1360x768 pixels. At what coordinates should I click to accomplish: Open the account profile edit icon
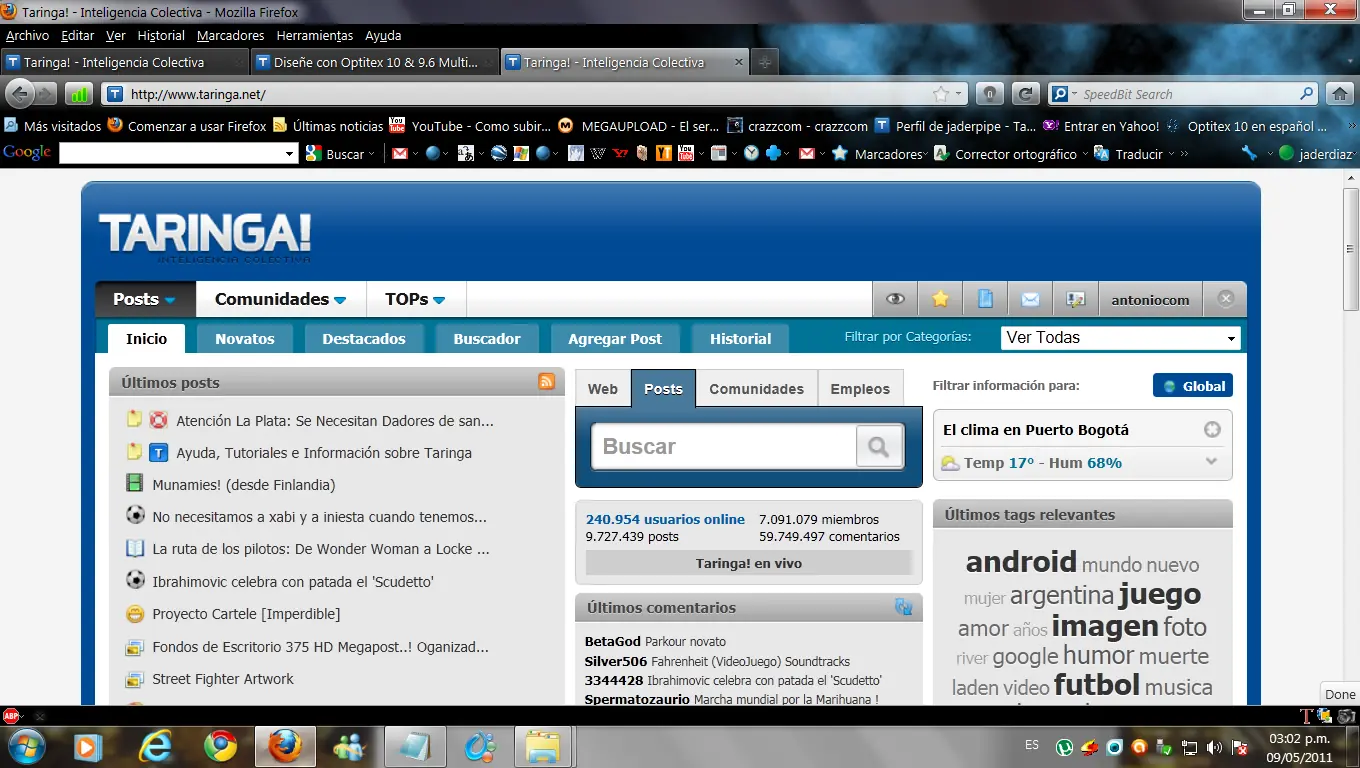(x=1076, y=299)
